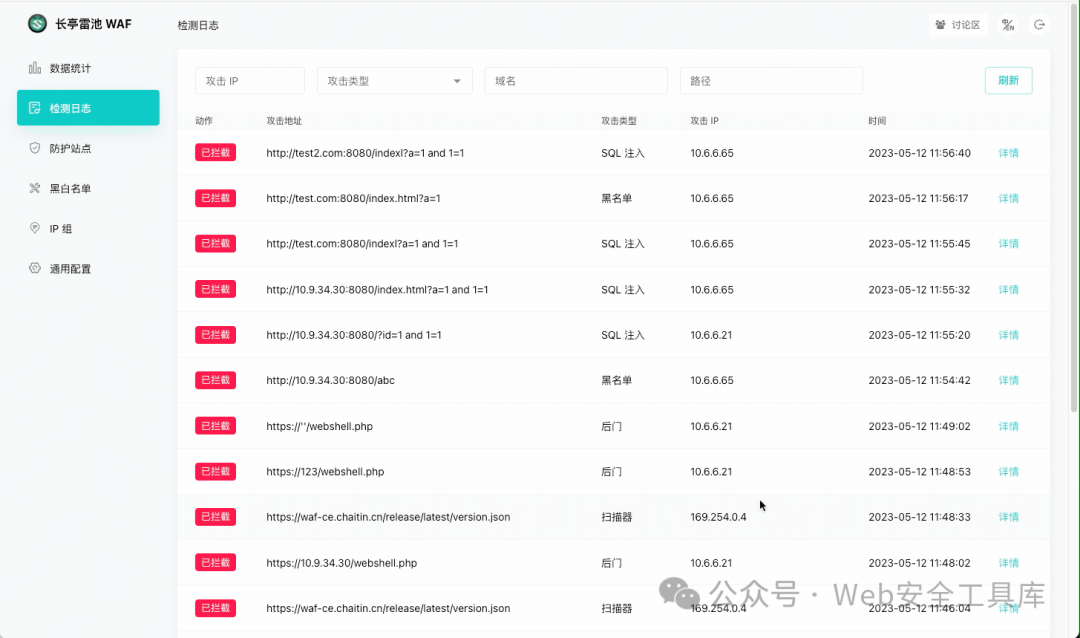Focus the 域名 filter field

coord(576,81)
